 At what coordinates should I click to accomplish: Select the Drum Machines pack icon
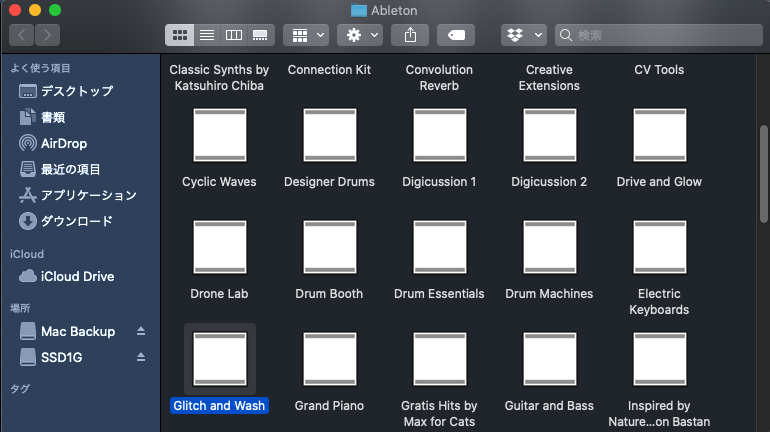pyautogui.click(x=550, y=247)
